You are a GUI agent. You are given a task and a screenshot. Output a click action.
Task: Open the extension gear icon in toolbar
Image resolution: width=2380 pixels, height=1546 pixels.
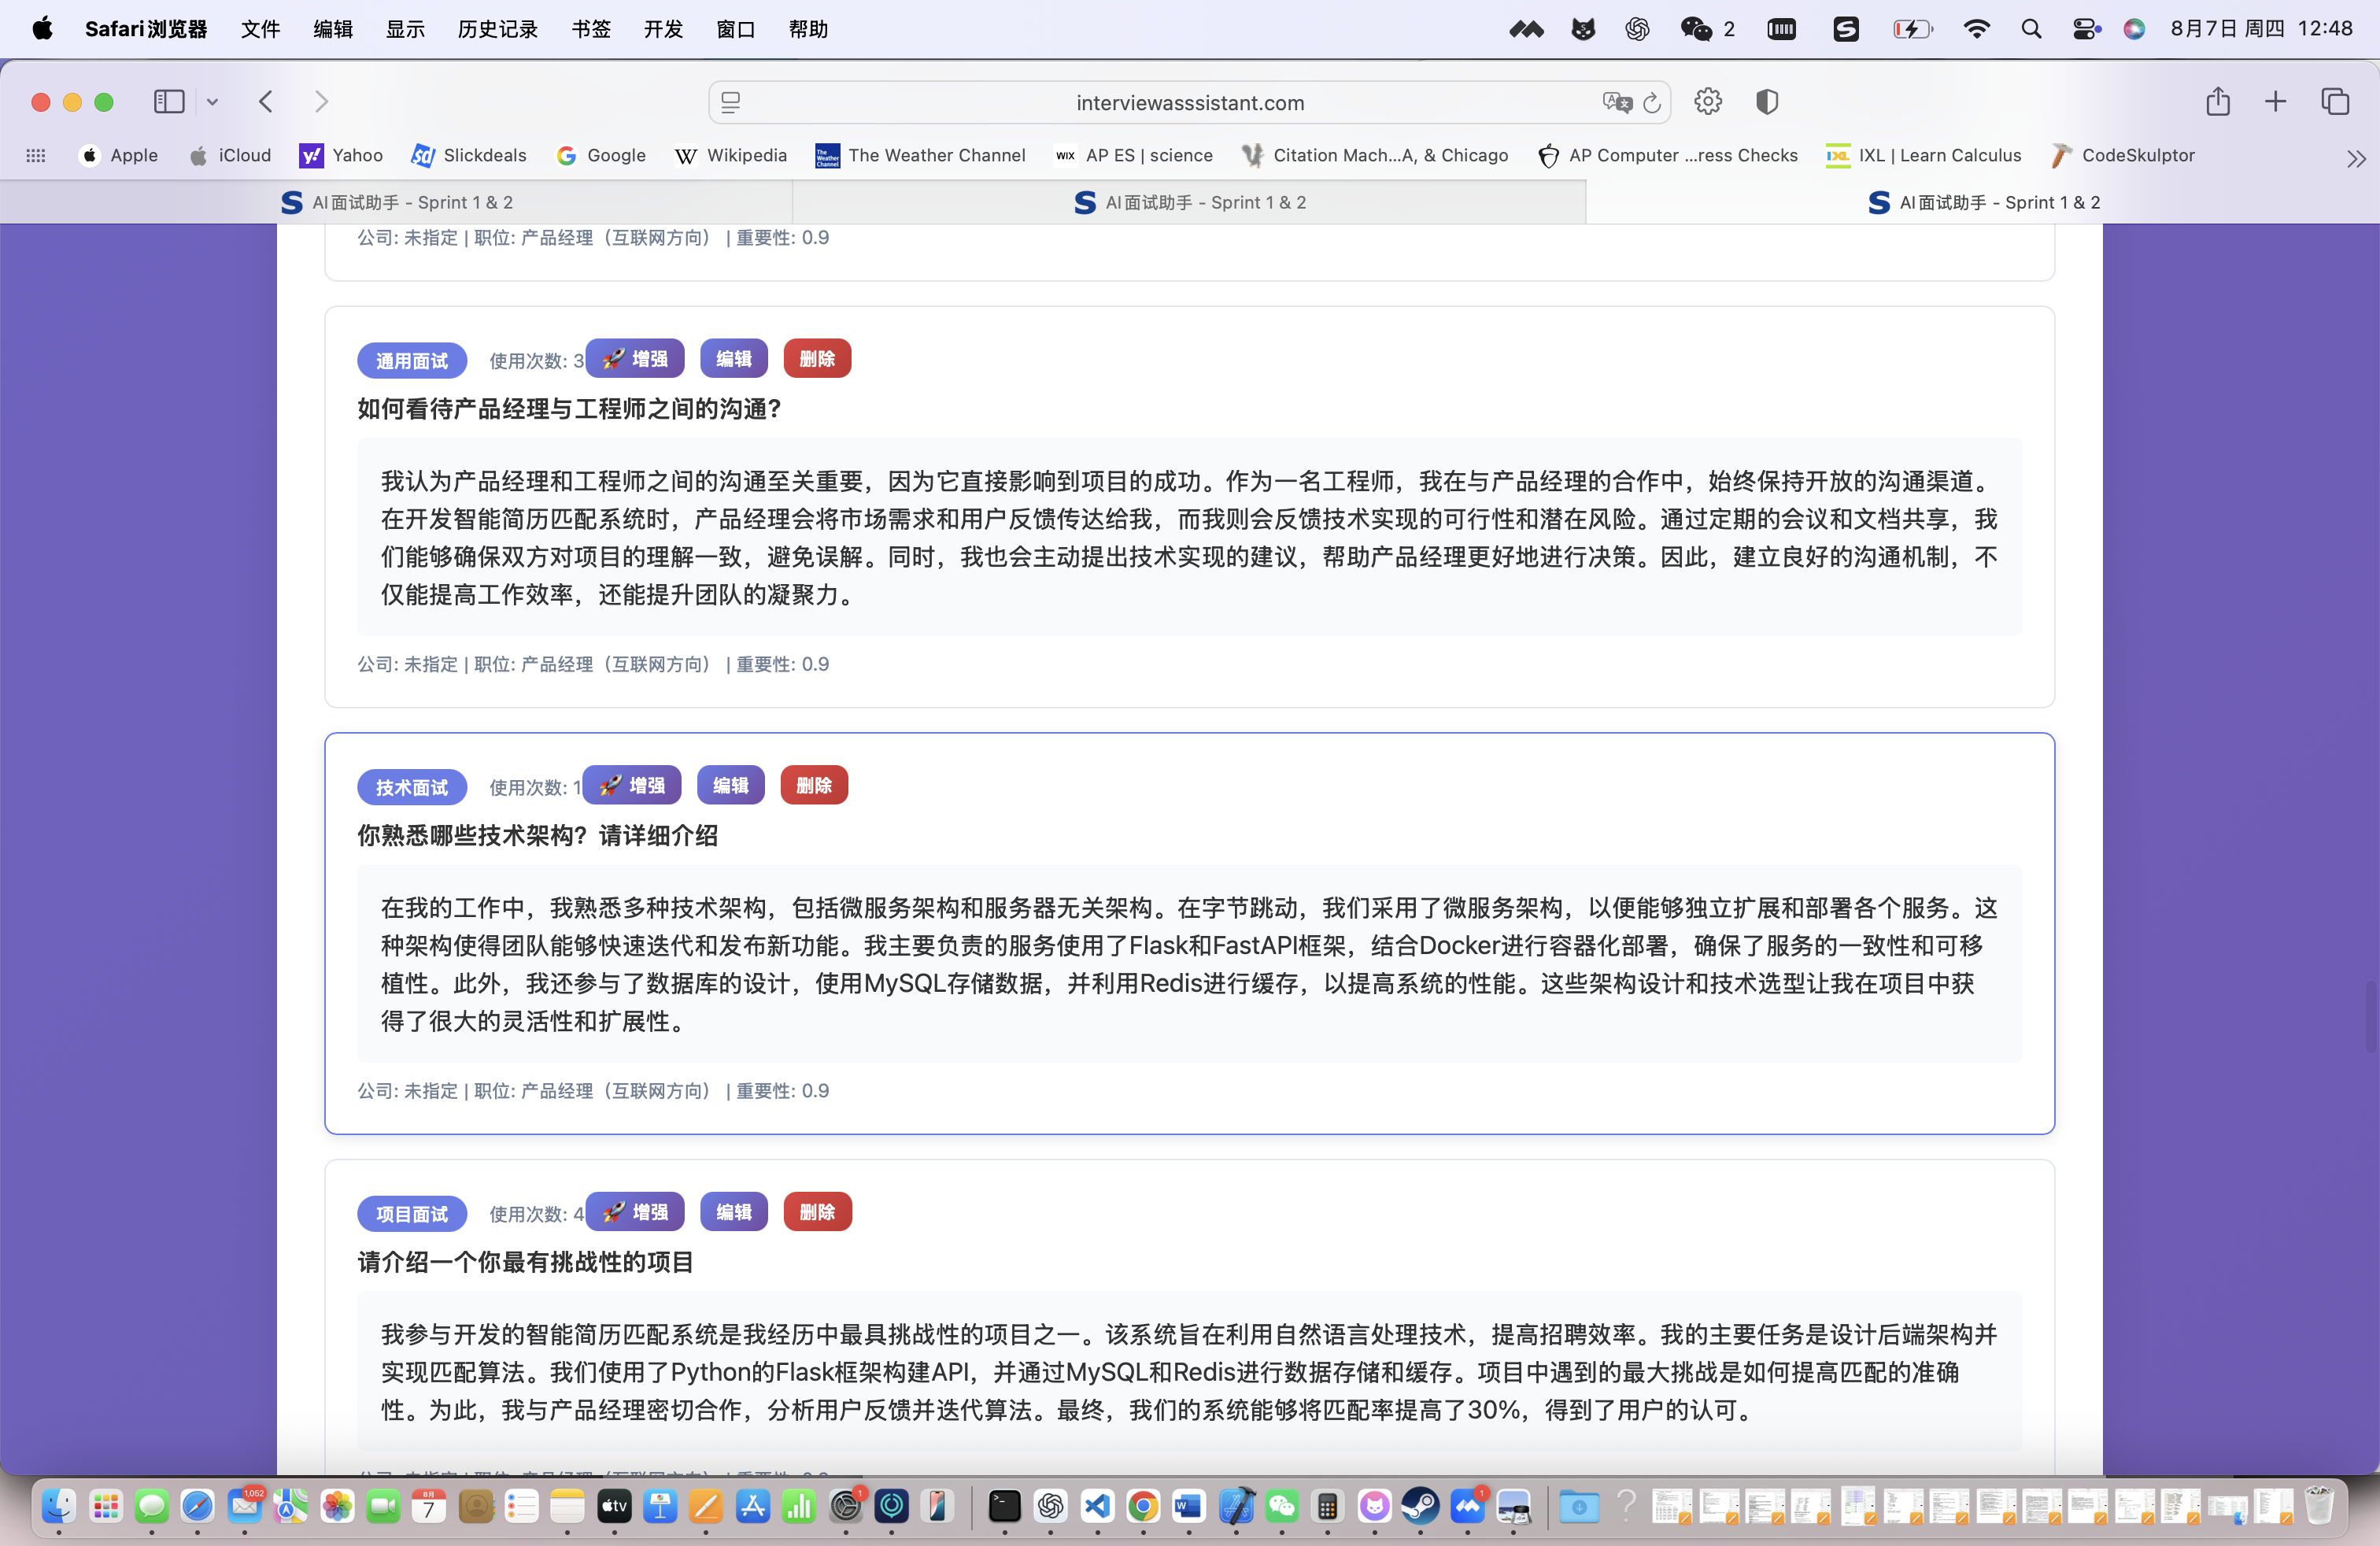pyautogui.click(x=1708, y=102)
